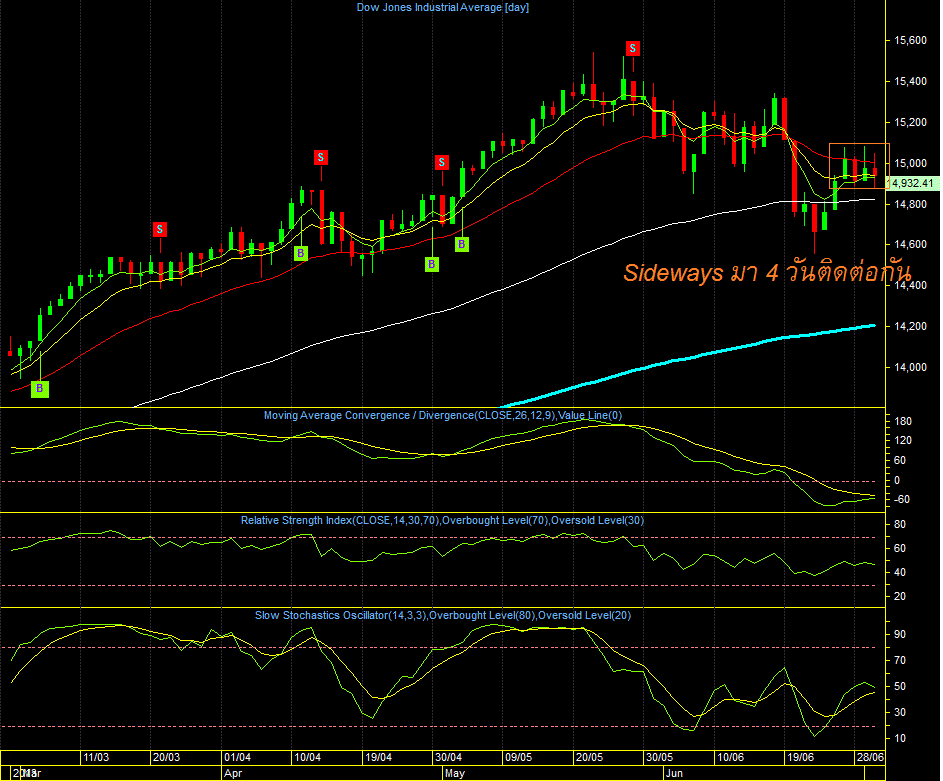Select the 14,000 price axis label
This screenshot has height=781, width=943.
[x=911, y=367]
